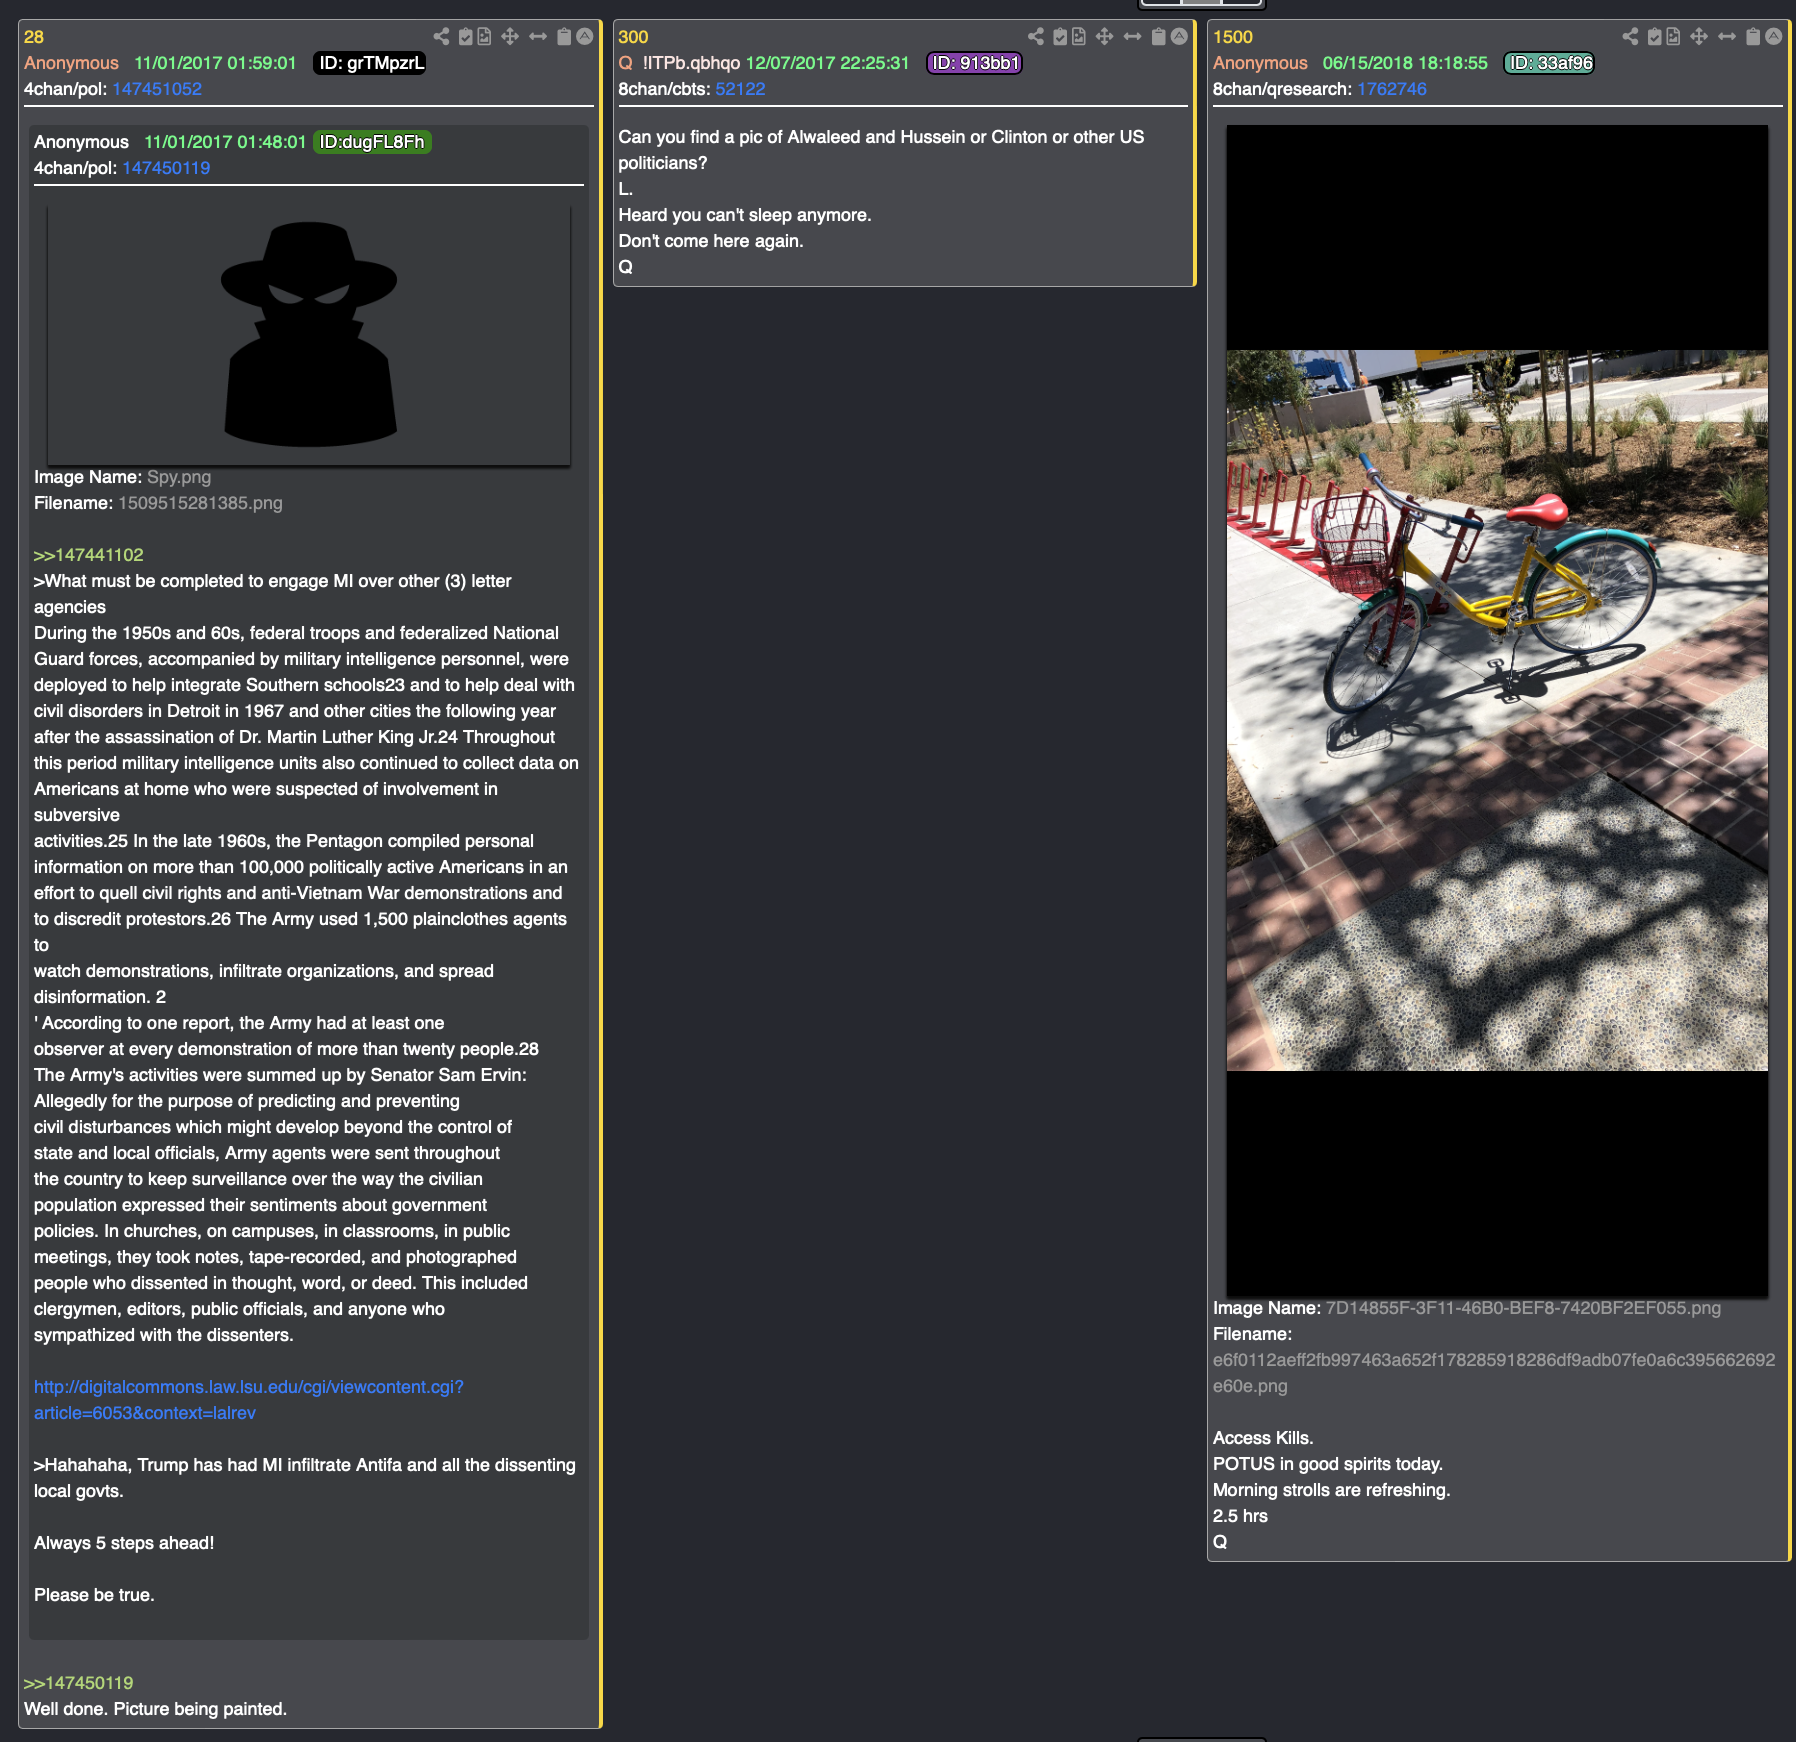Screen dimensions: 1796x1742
Task: Collapse post 28 with the round up-arrow icon
Action: point(585,37)
